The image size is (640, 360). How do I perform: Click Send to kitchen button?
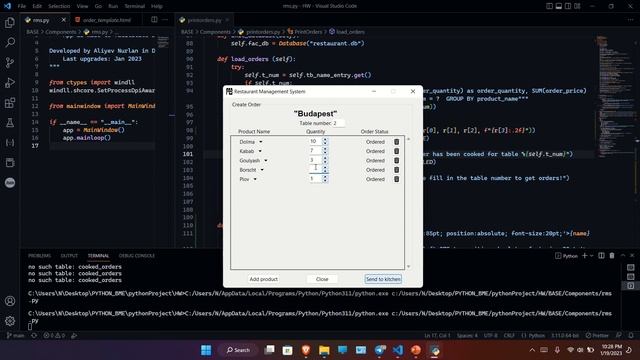pos(383,279)
